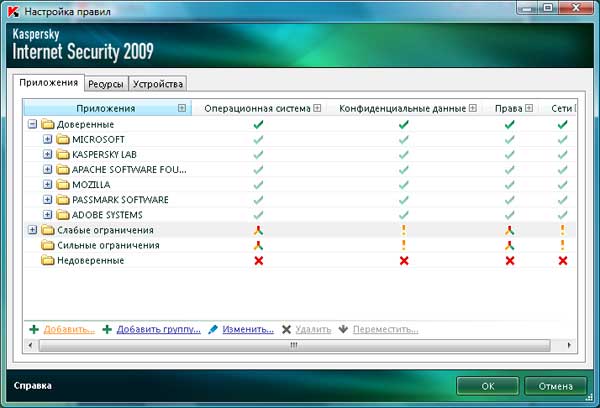Viewport: 600px width, 408px height.
Task: Click the KASPERSKY LAB folder icon
Action: 63,154
